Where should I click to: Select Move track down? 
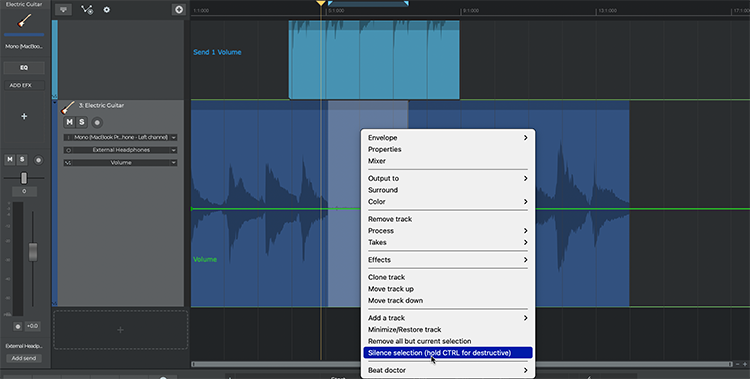click(x=448, y=301)
